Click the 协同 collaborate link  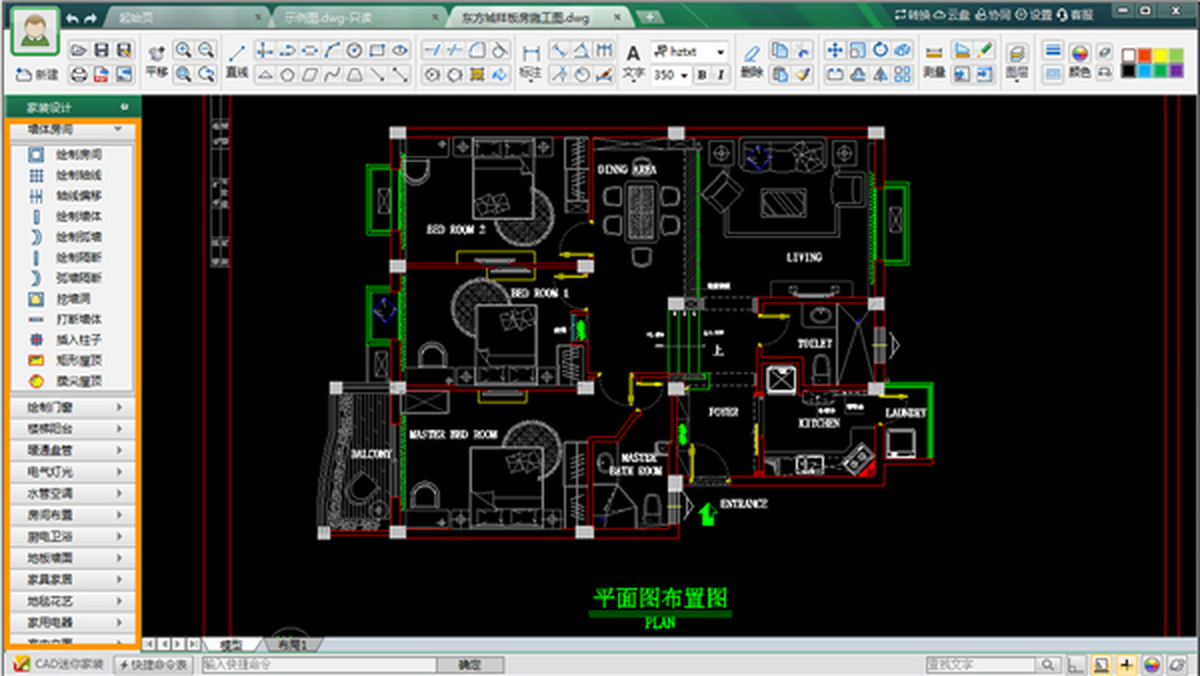[x=991, y=15]
